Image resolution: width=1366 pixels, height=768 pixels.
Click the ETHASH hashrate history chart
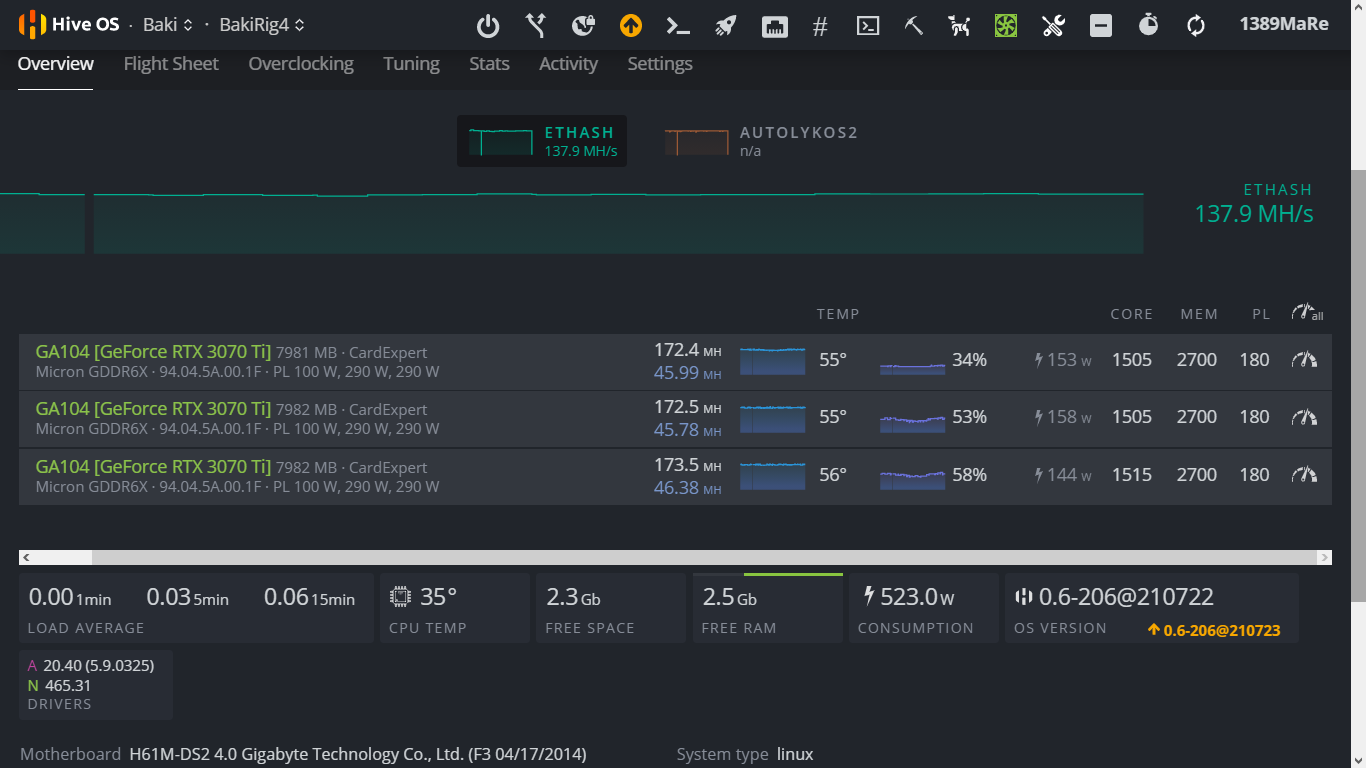click(571, 222)
